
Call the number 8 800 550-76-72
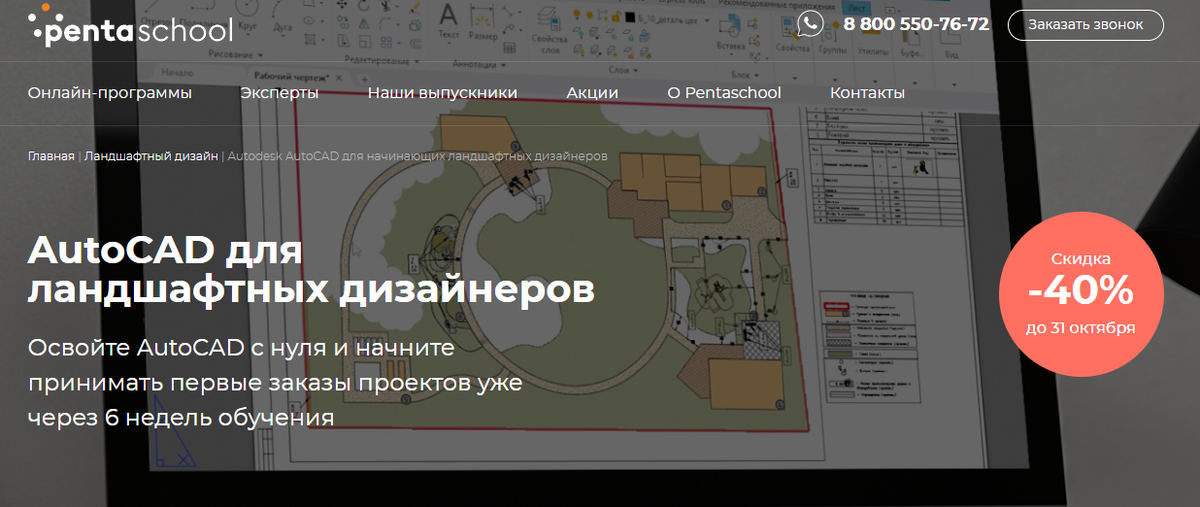[916, 24]
